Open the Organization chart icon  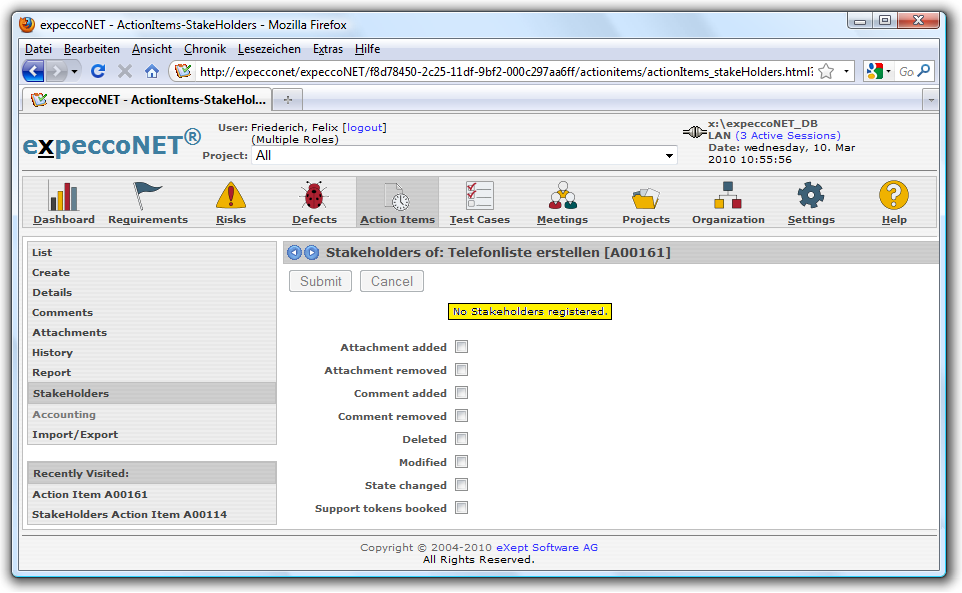[727, 196]
